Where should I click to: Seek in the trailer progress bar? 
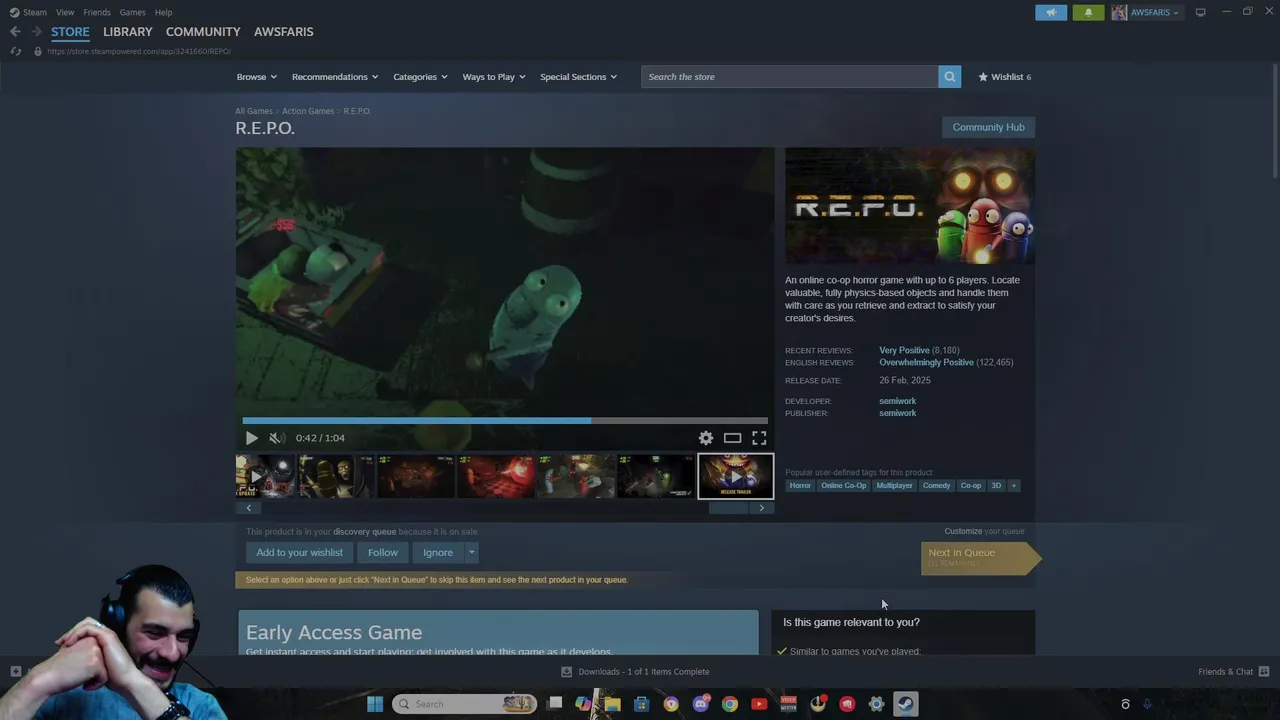pyautogui.click(x=505, y=421)
